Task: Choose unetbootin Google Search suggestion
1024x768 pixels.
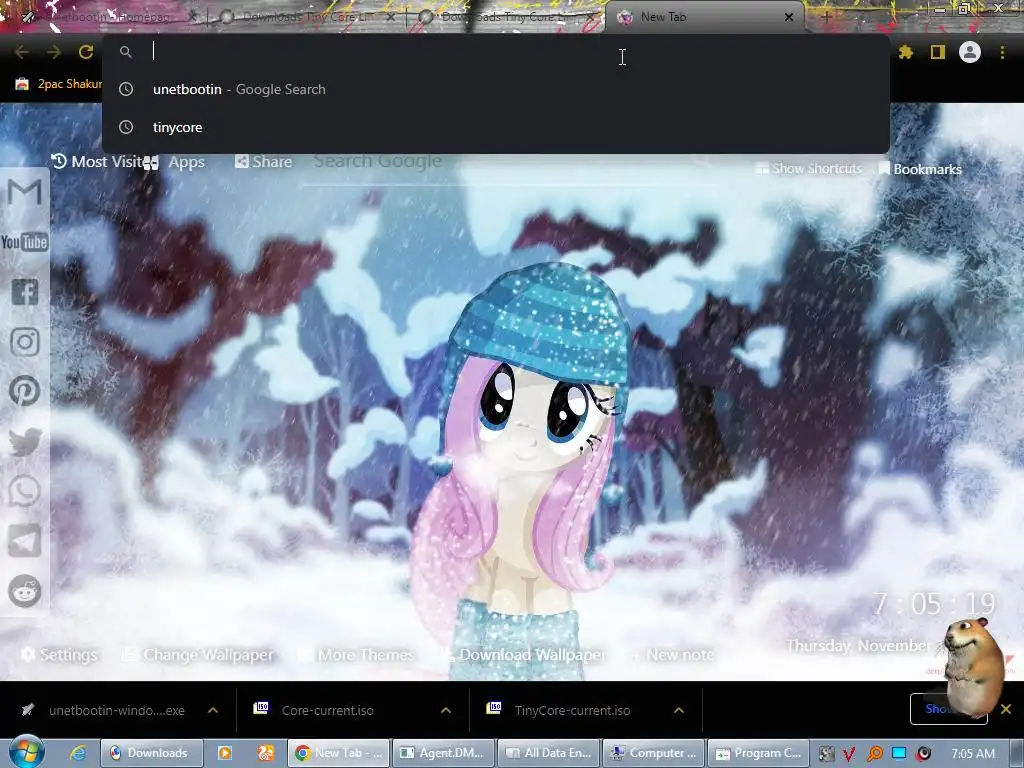Action: pyautogui.click(x=496, y=89)
